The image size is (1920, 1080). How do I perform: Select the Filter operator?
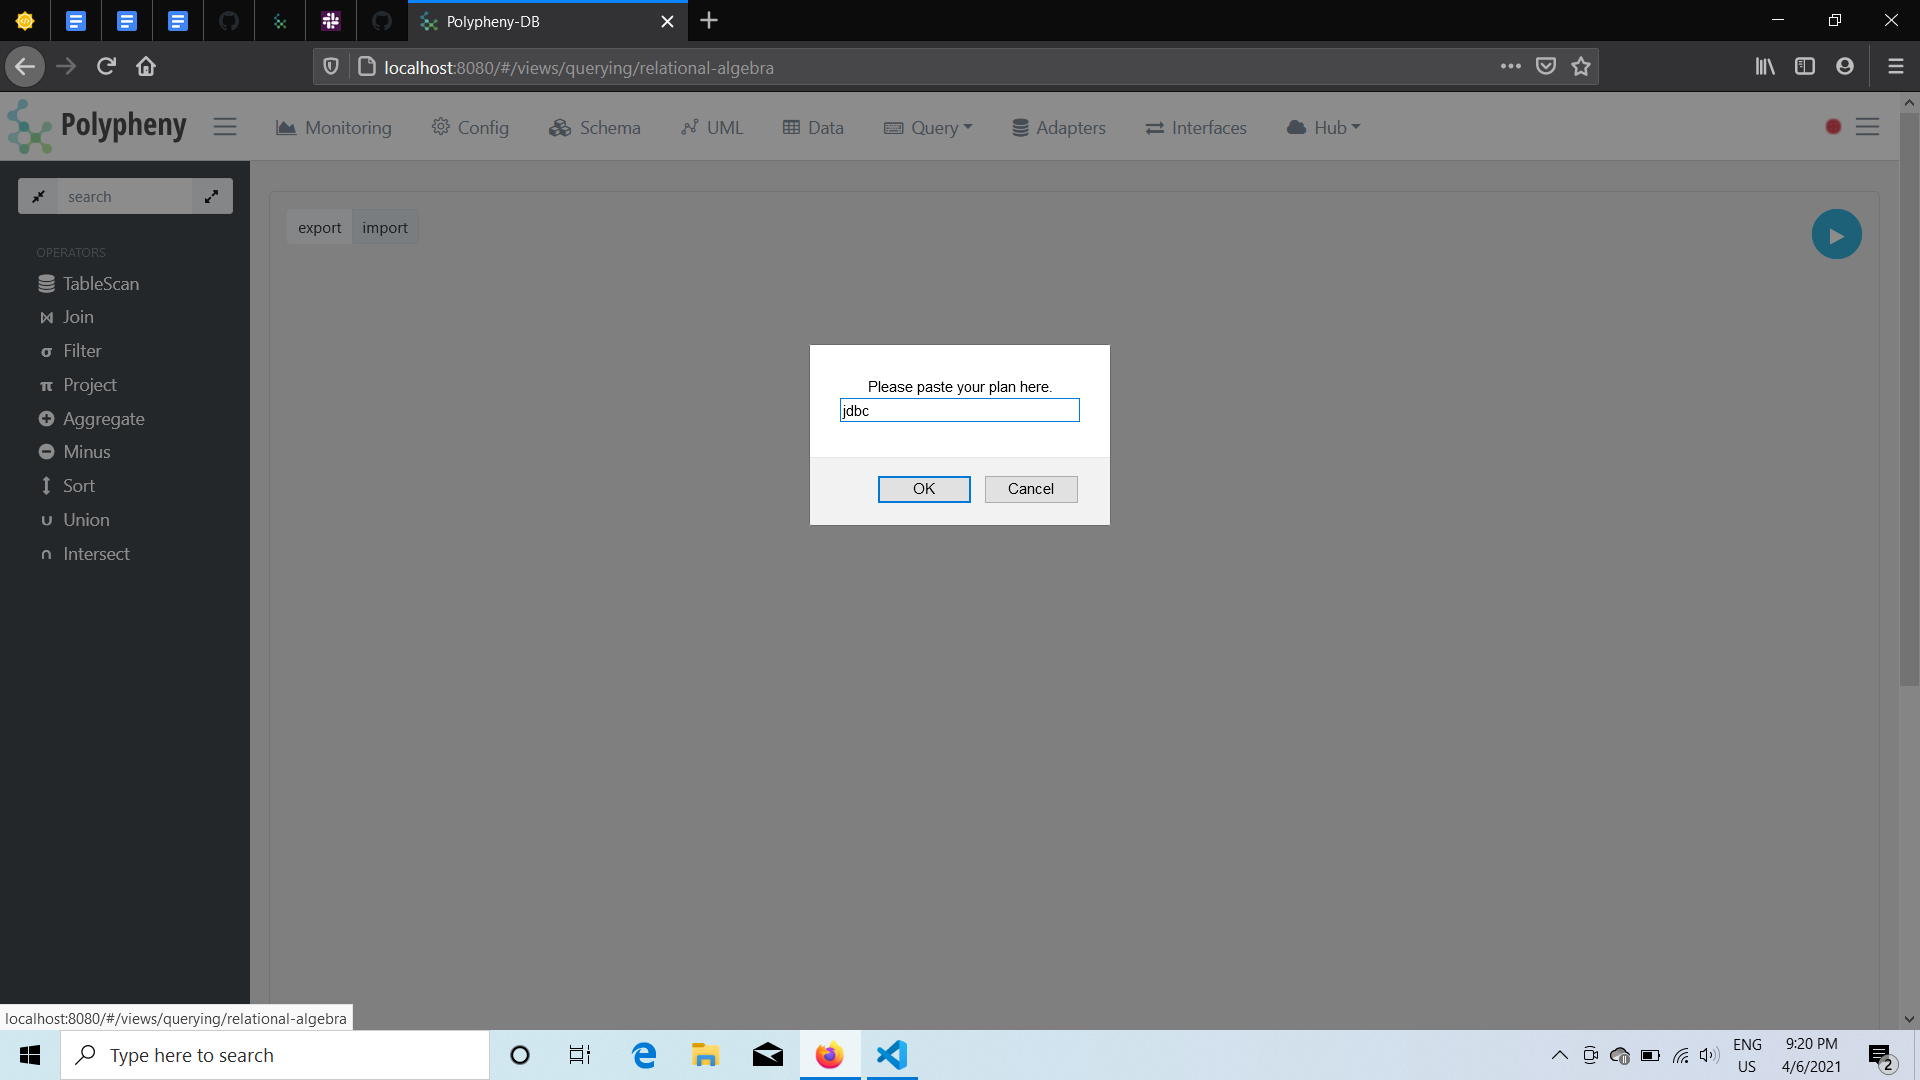(81, 351)
